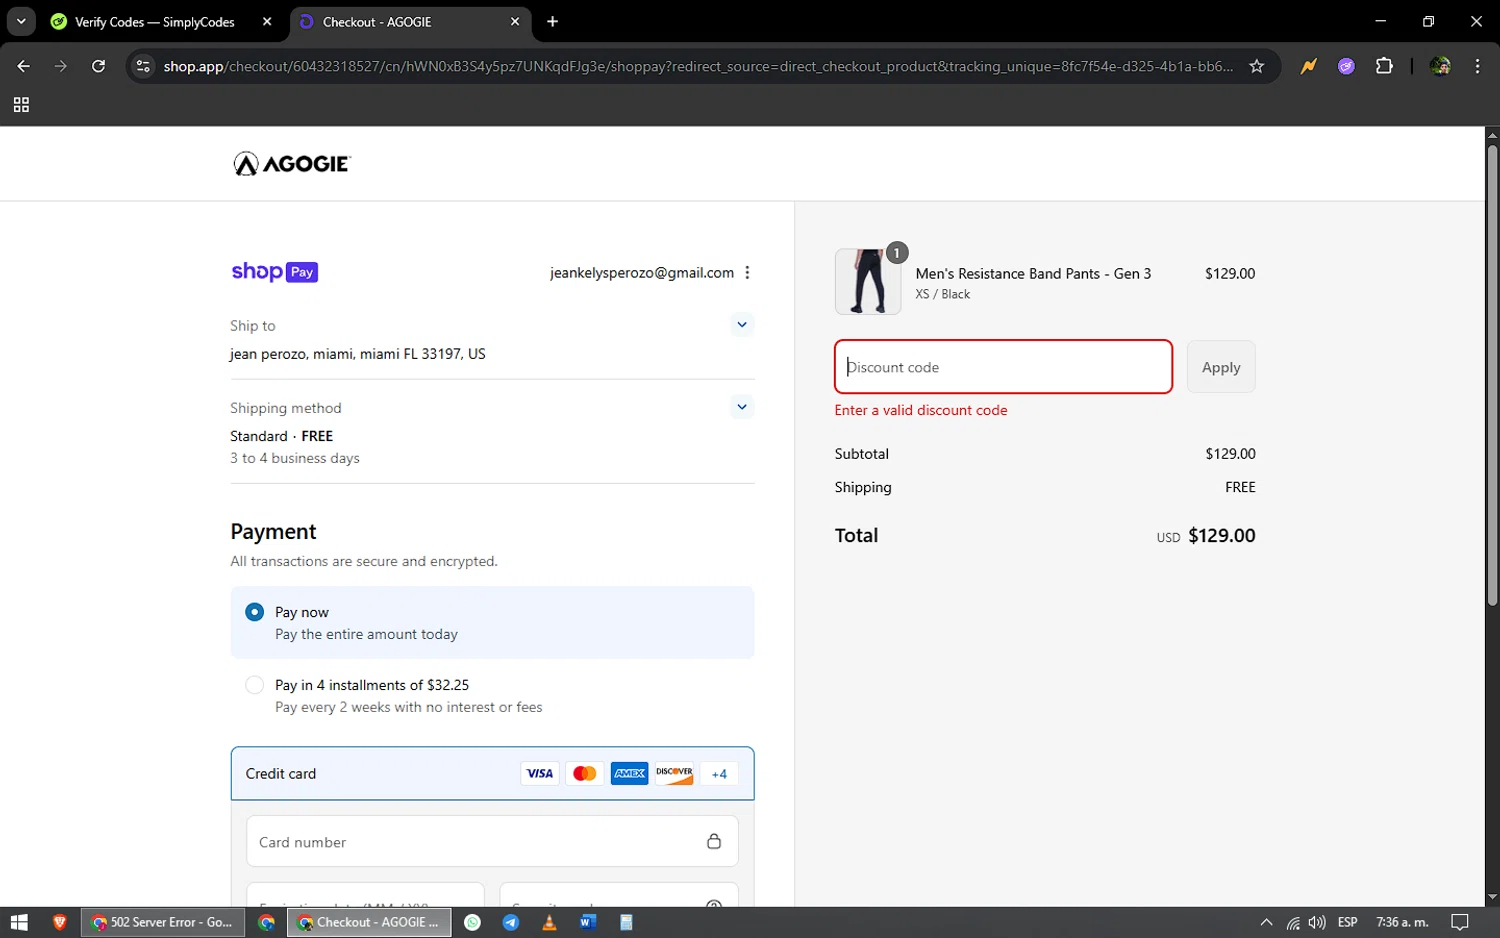Bookmark this page with the star icon
The height and width of the screenshot is (938, 1500).
click(1257, 66)
